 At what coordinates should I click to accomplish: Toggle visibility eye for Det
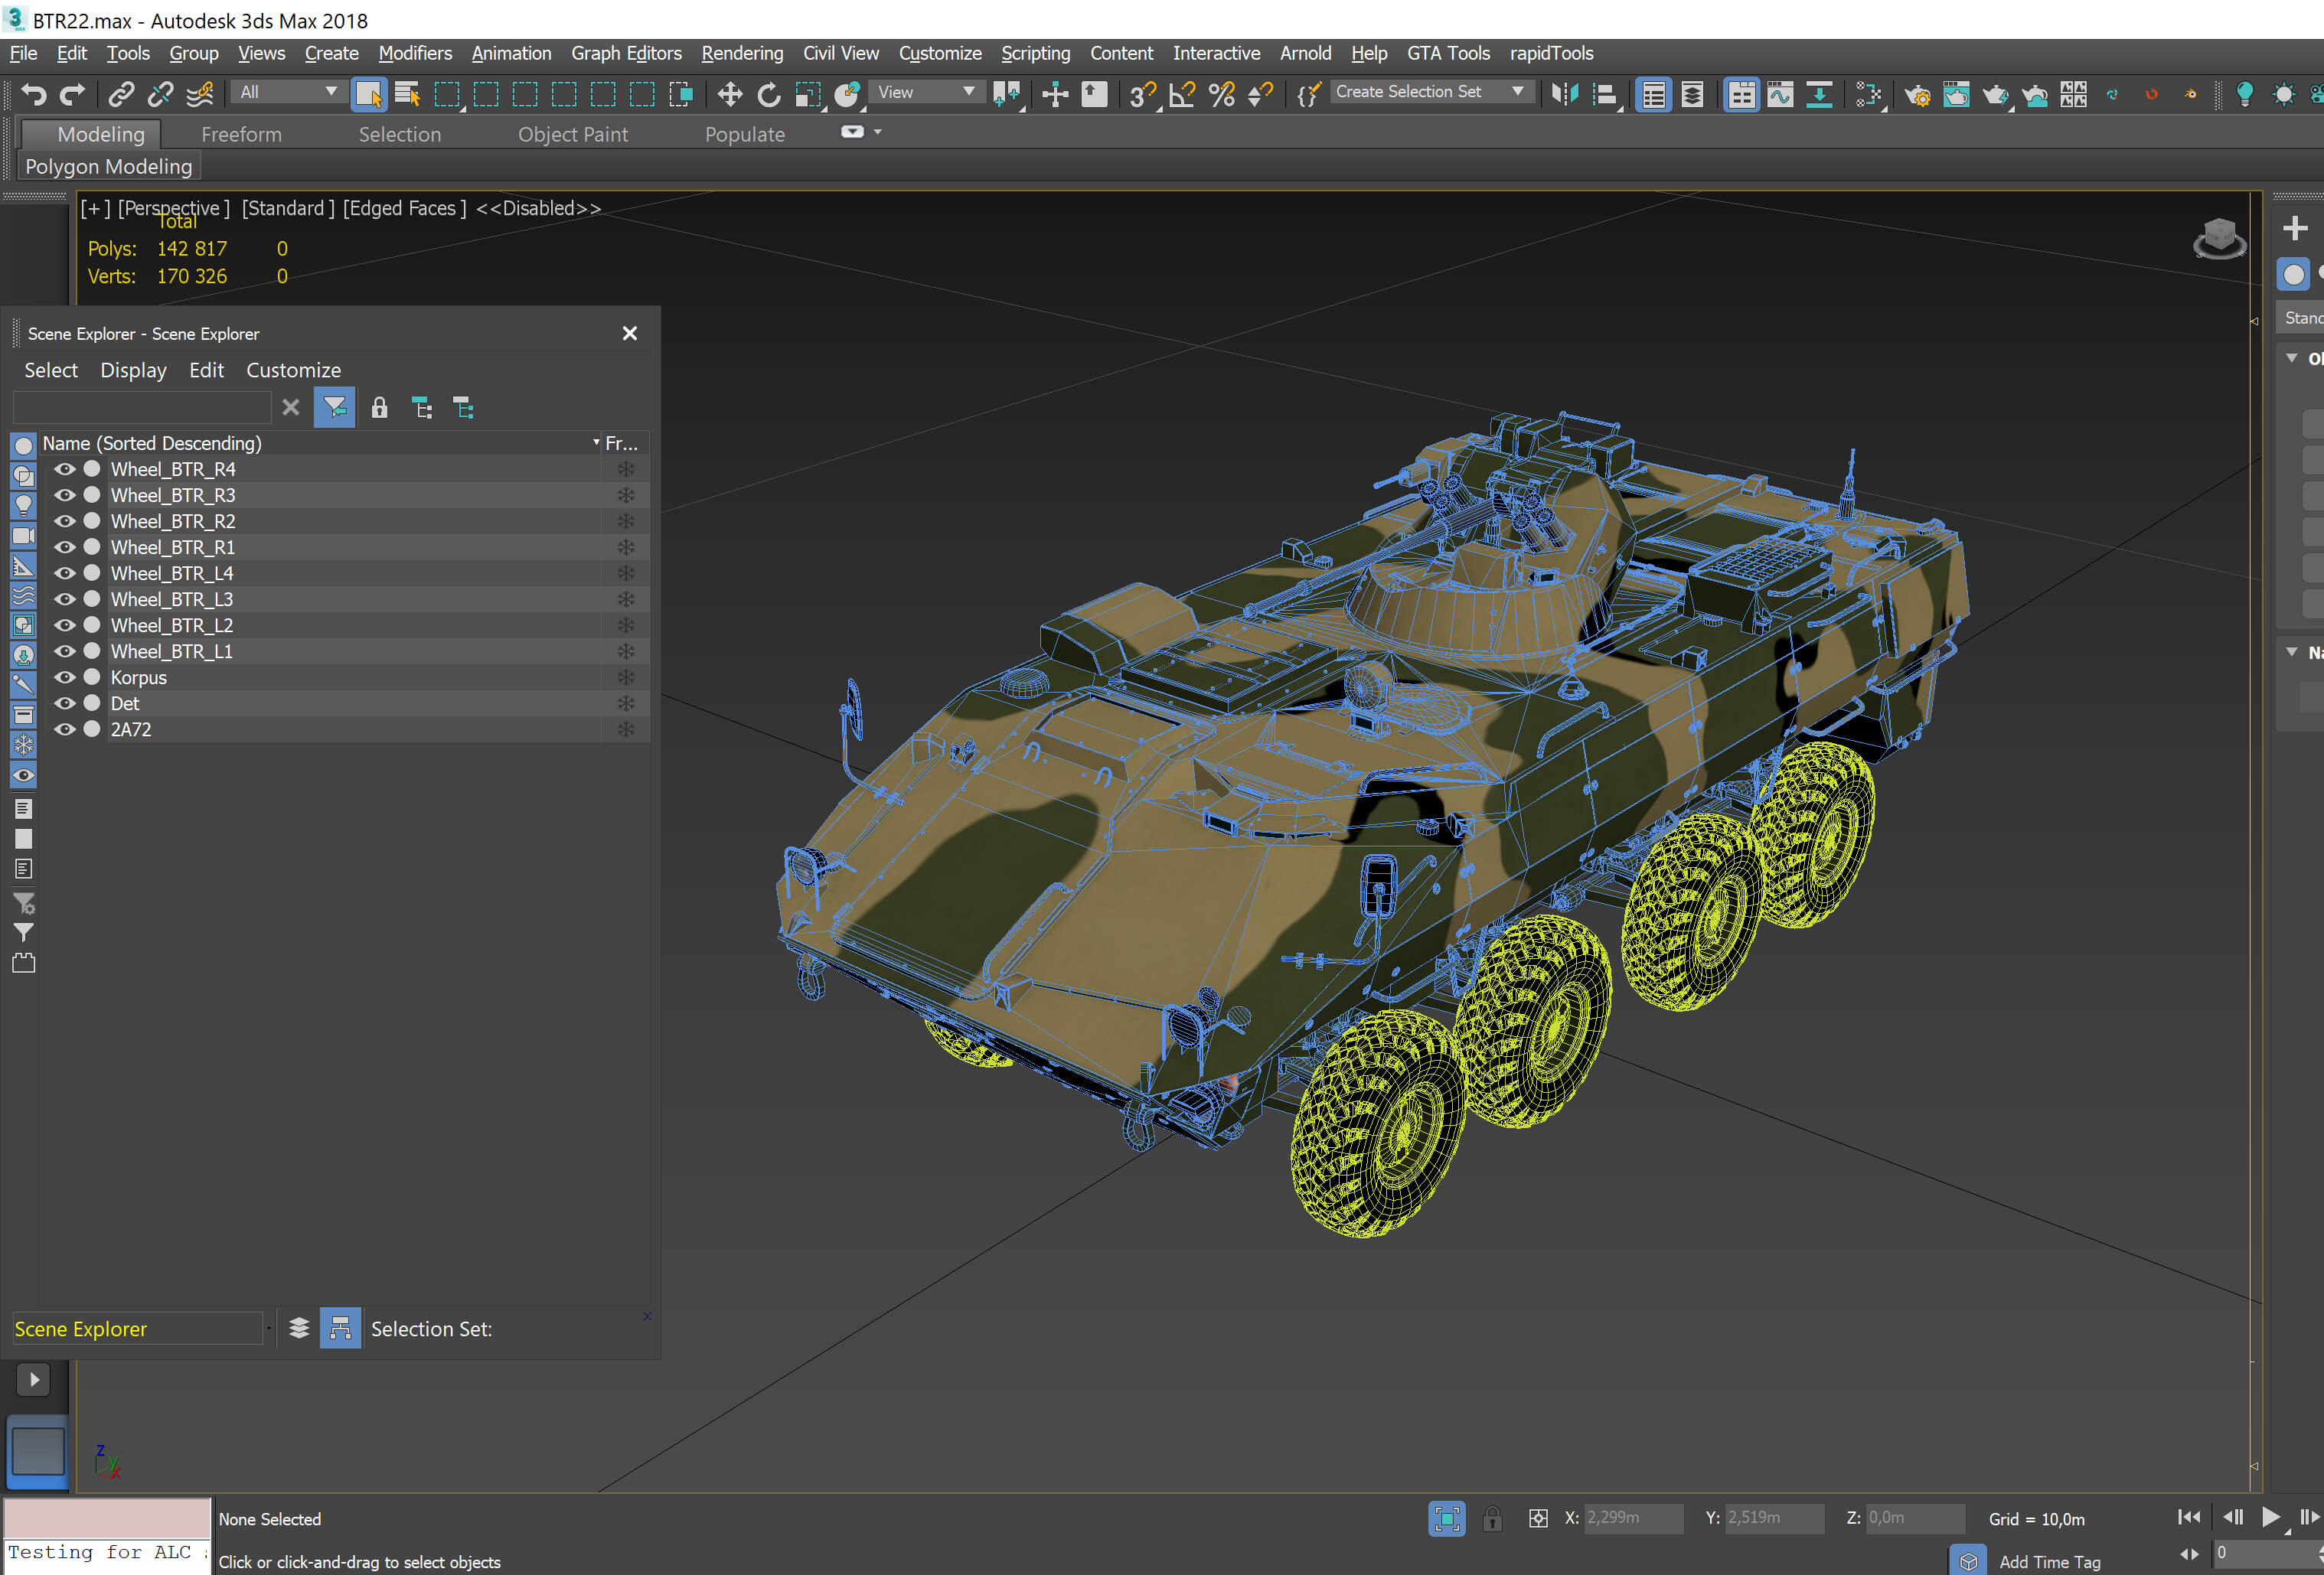point(65,703)
